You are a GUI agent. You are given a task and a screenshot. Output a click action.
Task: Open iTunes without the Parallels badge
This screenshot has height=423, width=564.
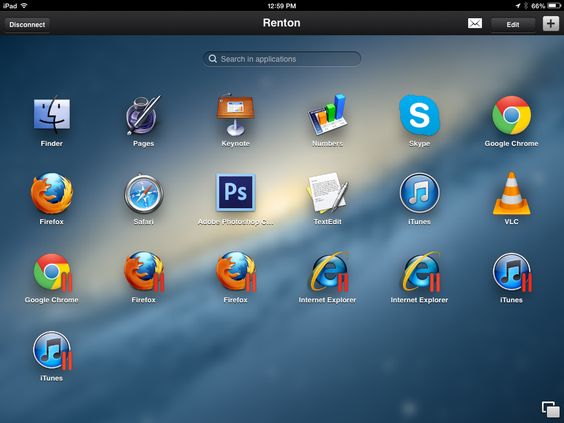pos(419,194)
